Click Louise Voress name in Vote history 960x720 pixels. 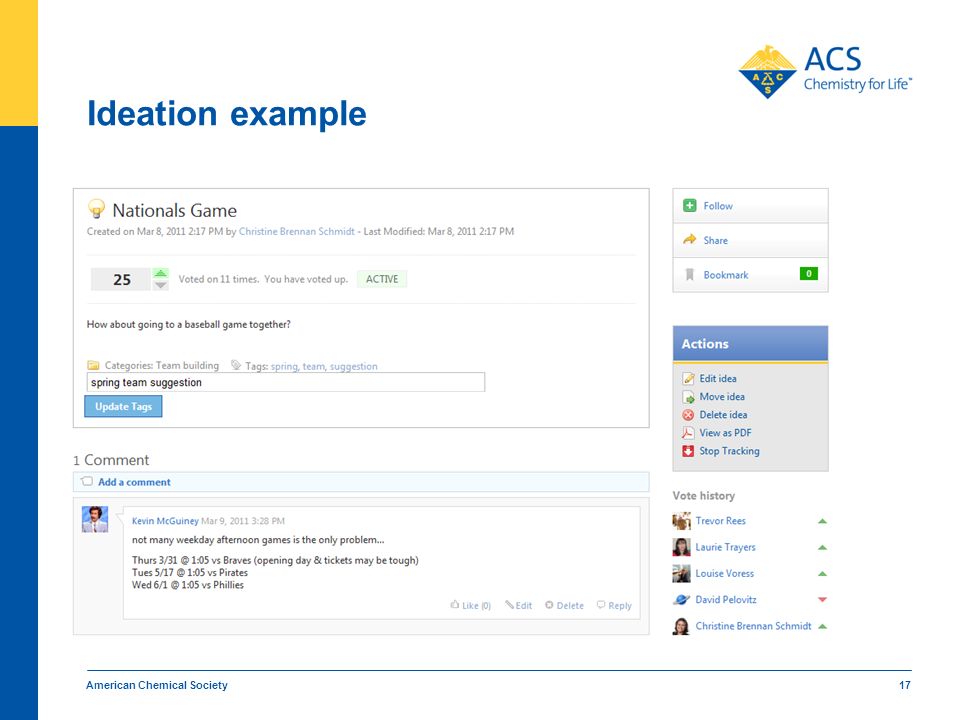pos(724,574)
